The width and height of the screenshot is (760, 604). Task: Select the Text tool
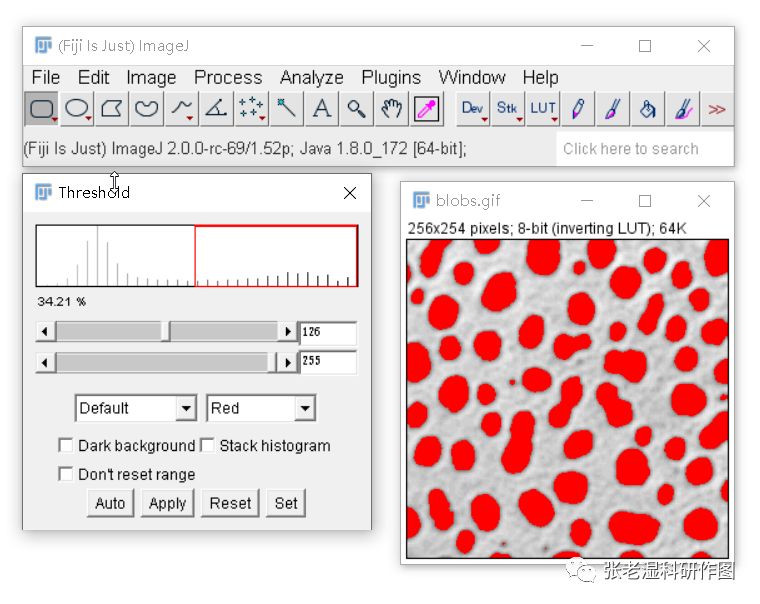point(321,109)
